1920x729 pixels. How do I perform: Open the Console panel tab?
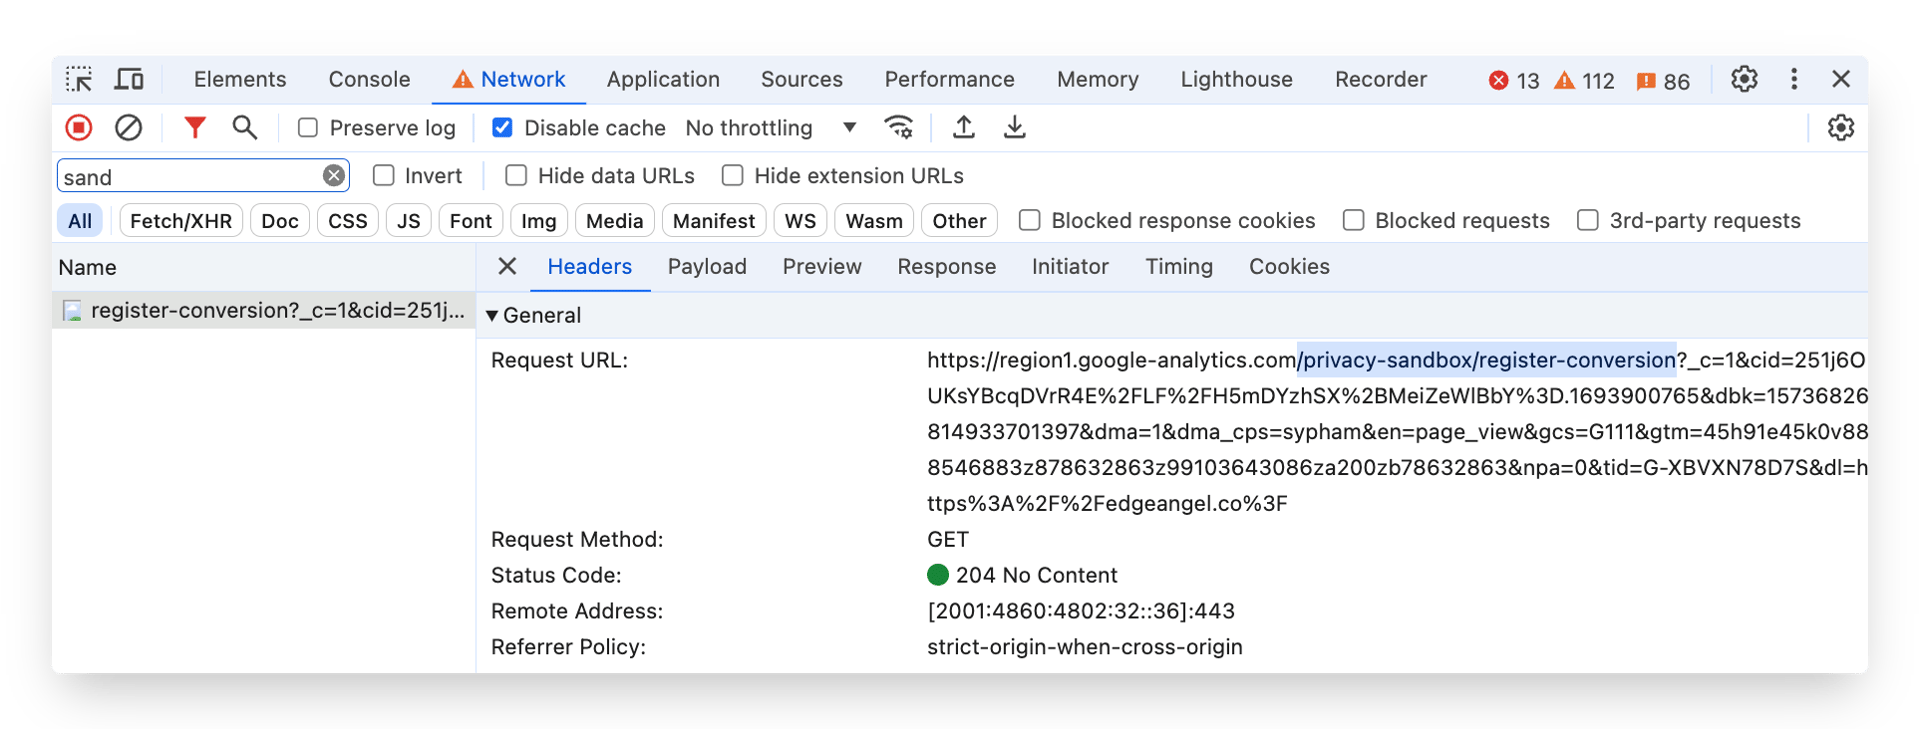pos(369,79)
